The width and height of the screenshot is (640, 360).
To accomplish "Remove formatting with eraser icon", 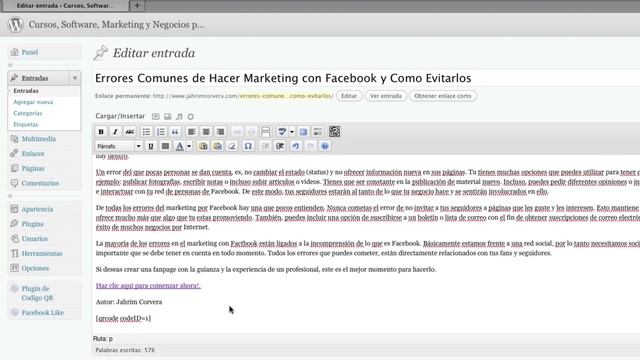I will pyautogui.click(x=232, y=146).
